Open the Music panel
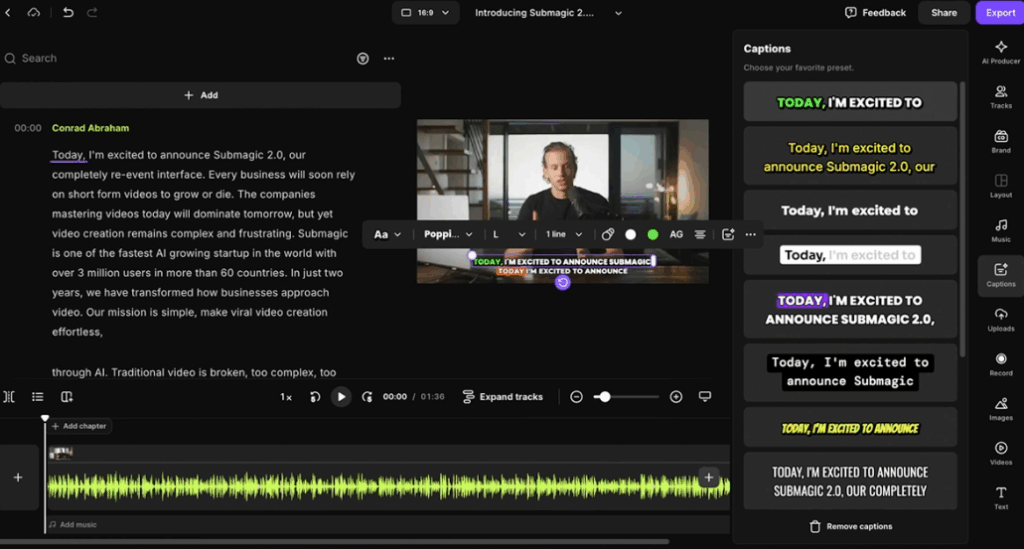This screenshot has height=549, width=1024. point(1000,230)
